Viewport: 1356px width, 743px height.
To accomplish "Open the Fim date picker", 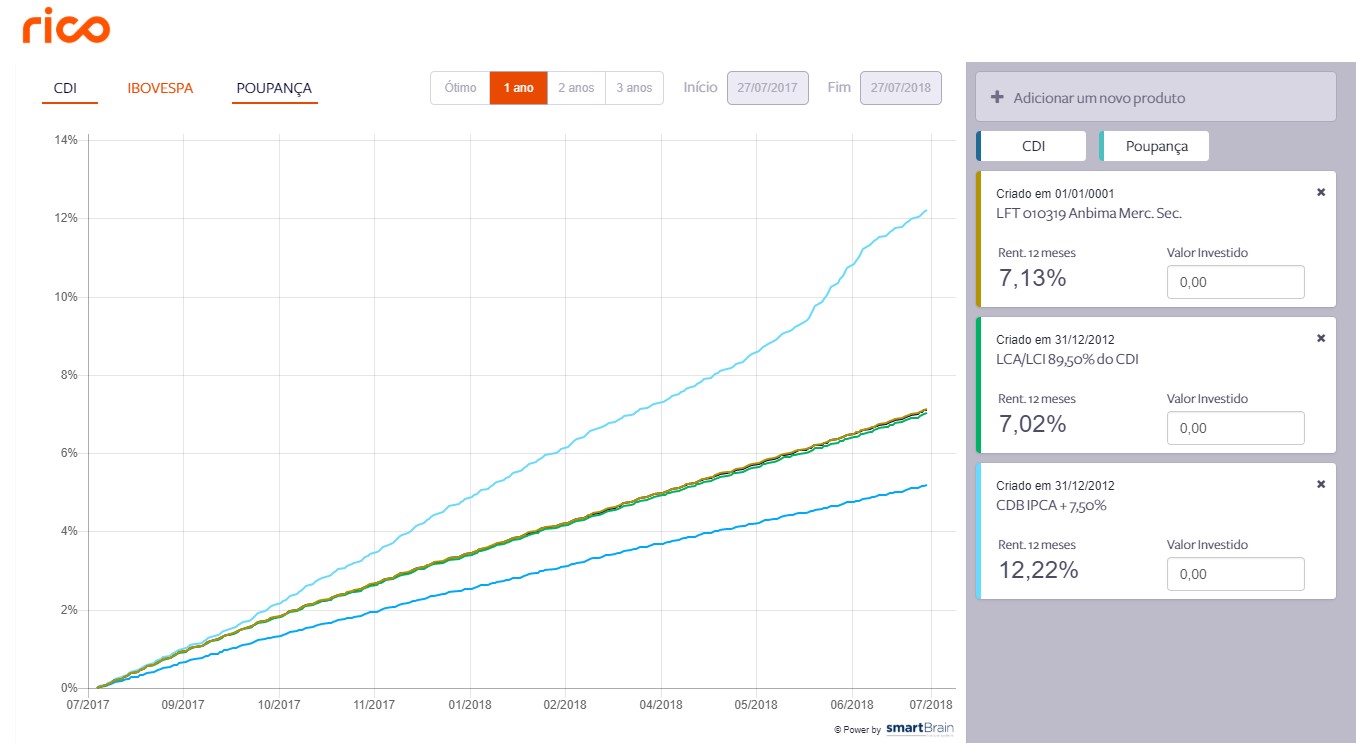I will pos(900,88).
